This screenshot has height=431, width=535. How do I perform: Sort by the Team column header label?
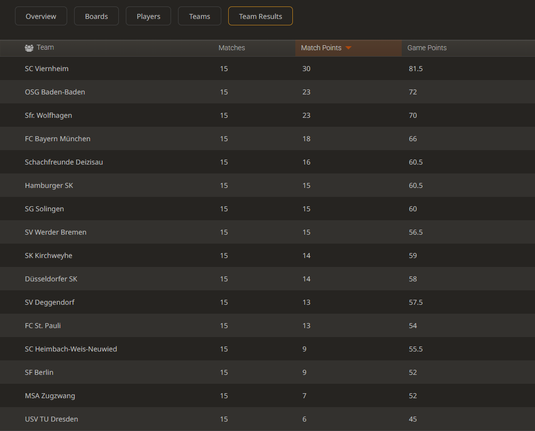(x=45, y=47)
